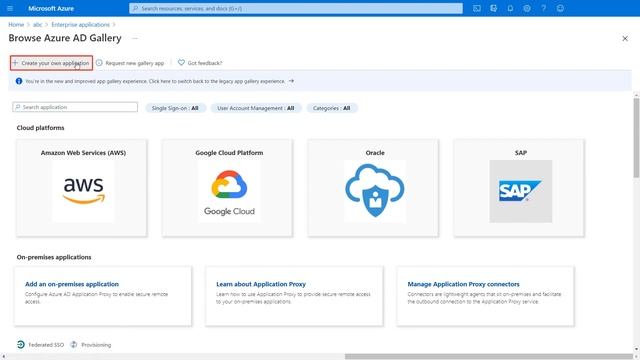Focus the Search application field
This screenshot has height=360, width=640.
[x=75, y=107]
